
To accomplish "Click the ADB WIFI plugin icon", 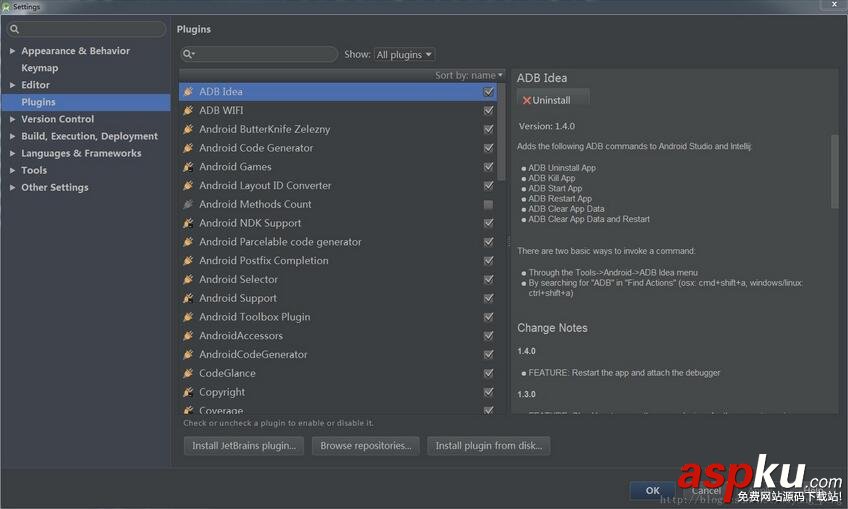I will 188,110.
